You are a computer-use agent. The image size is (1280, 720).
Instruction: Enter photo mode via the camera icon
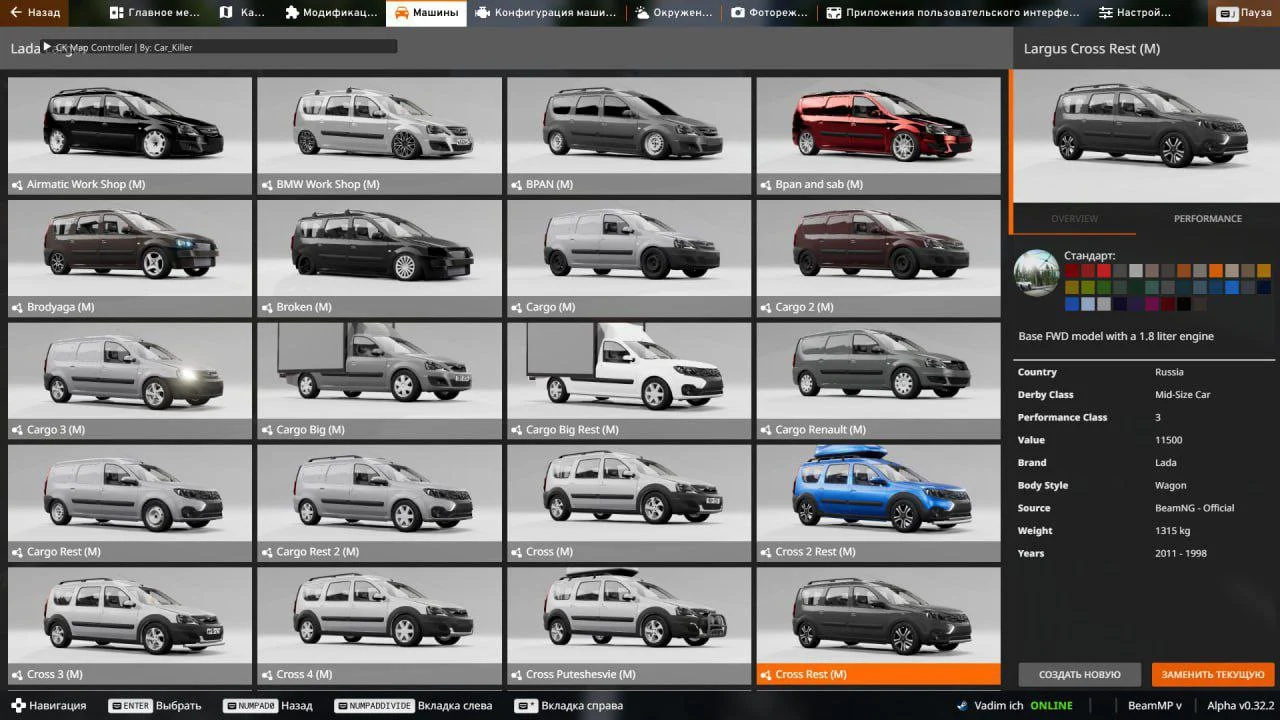click(738, 13)
